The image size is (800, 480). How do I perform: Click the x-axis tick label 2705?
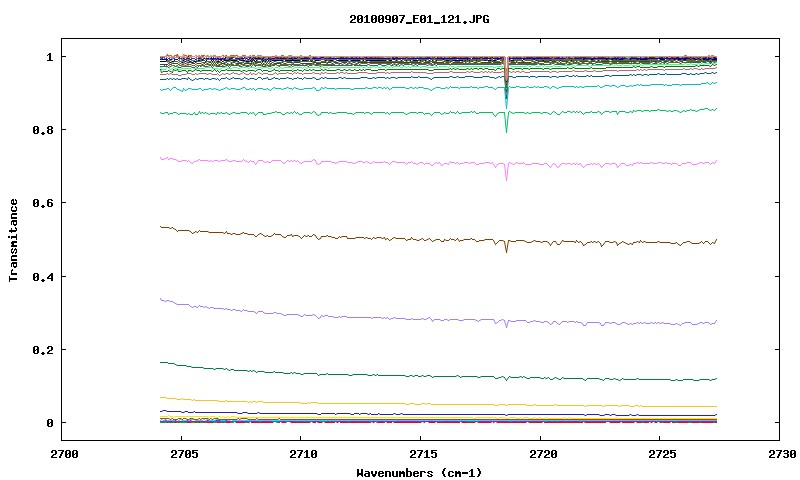click(183, 454)
